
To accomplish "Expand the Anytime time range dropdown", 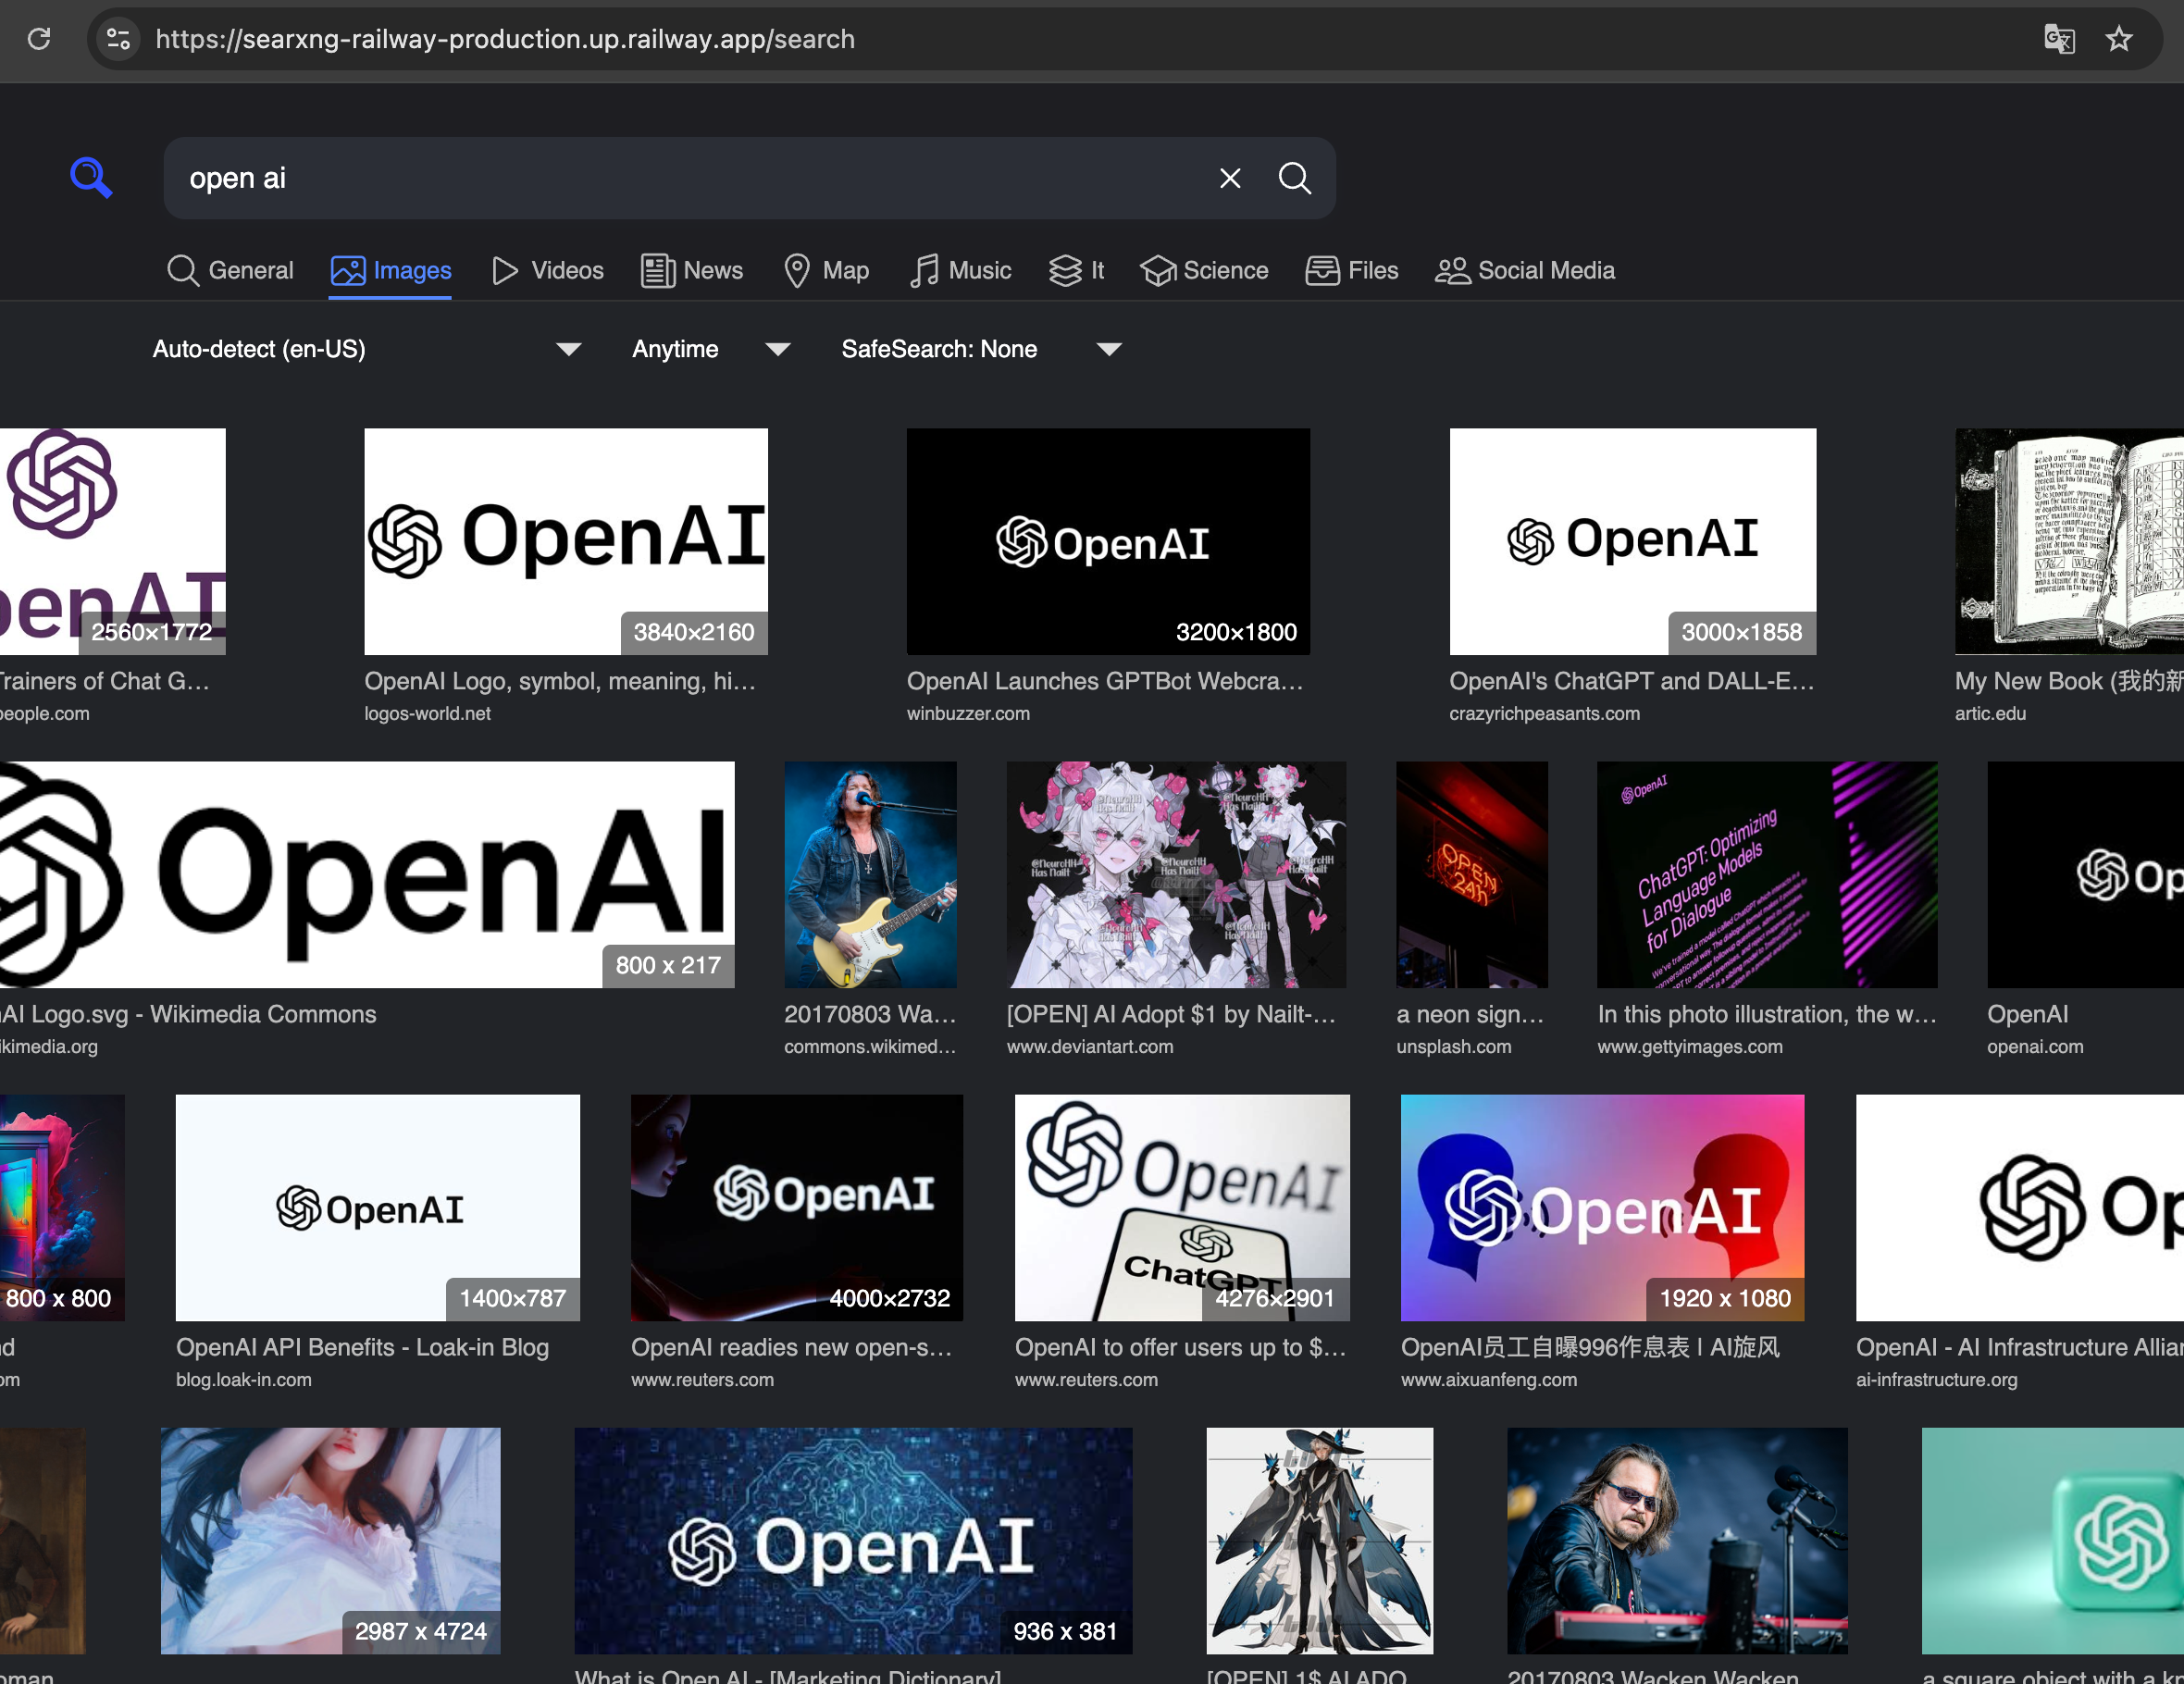I will (x=711, y=349).
